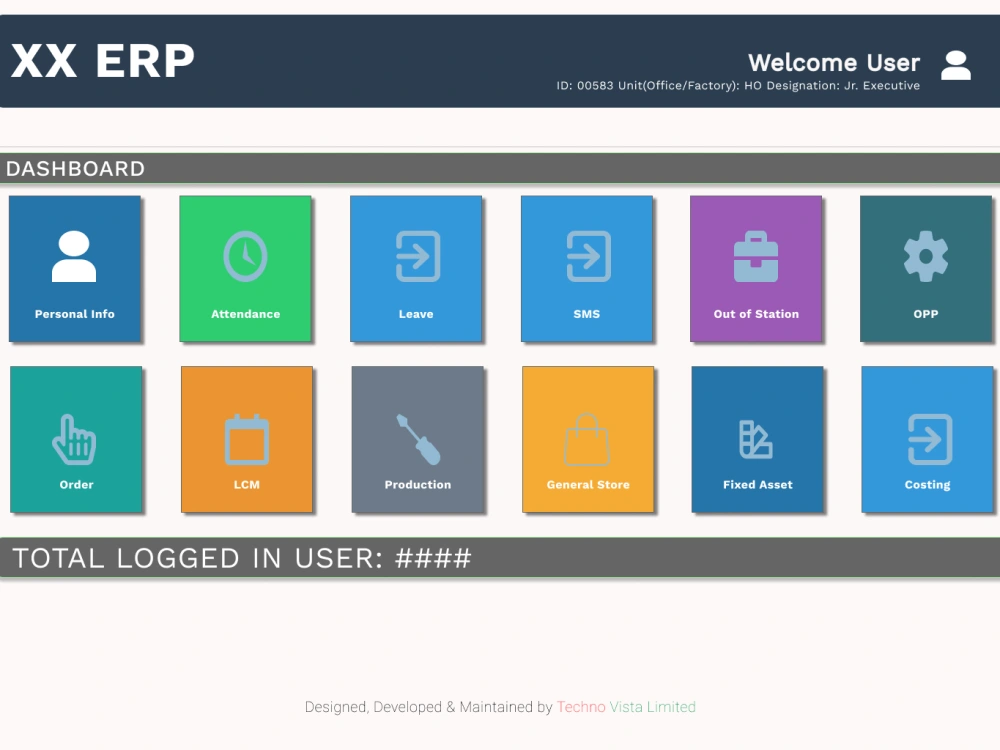Click the XX ERP logo title
Image resolution: width=1000 pixels, height=750 pixels.
[103, 61]
